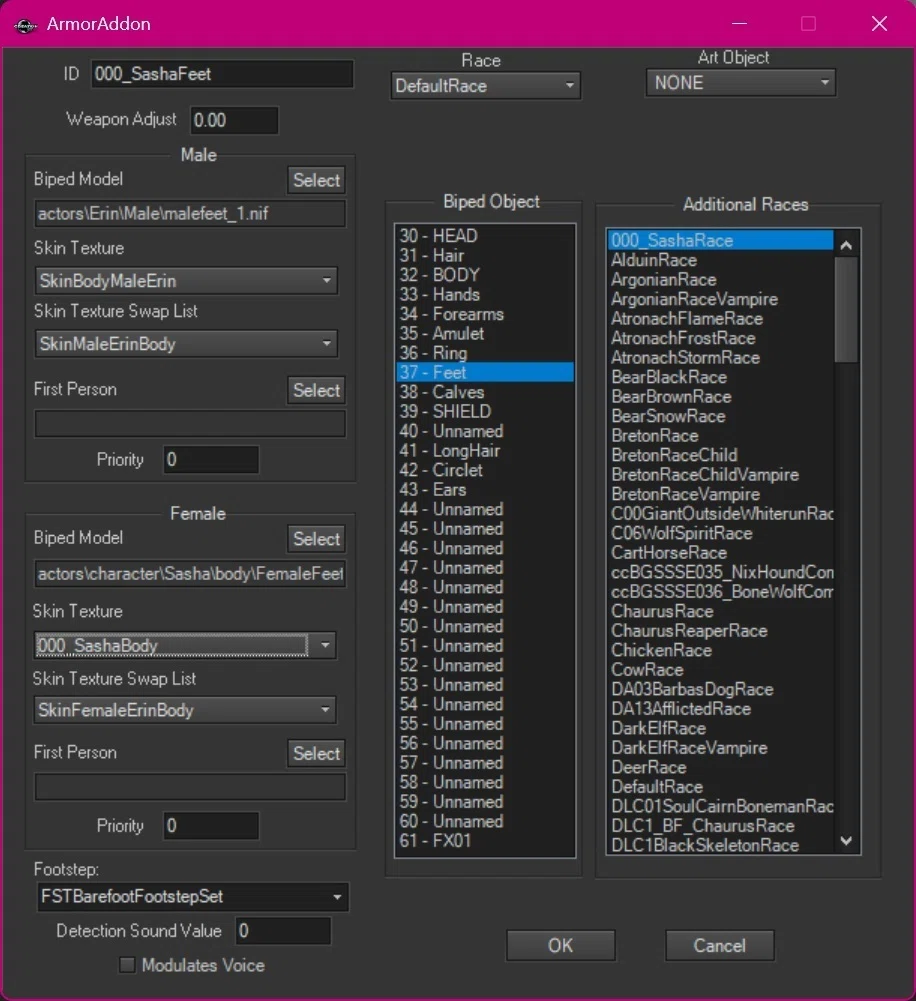Click the female Priority input field

[x=211, y=826]
